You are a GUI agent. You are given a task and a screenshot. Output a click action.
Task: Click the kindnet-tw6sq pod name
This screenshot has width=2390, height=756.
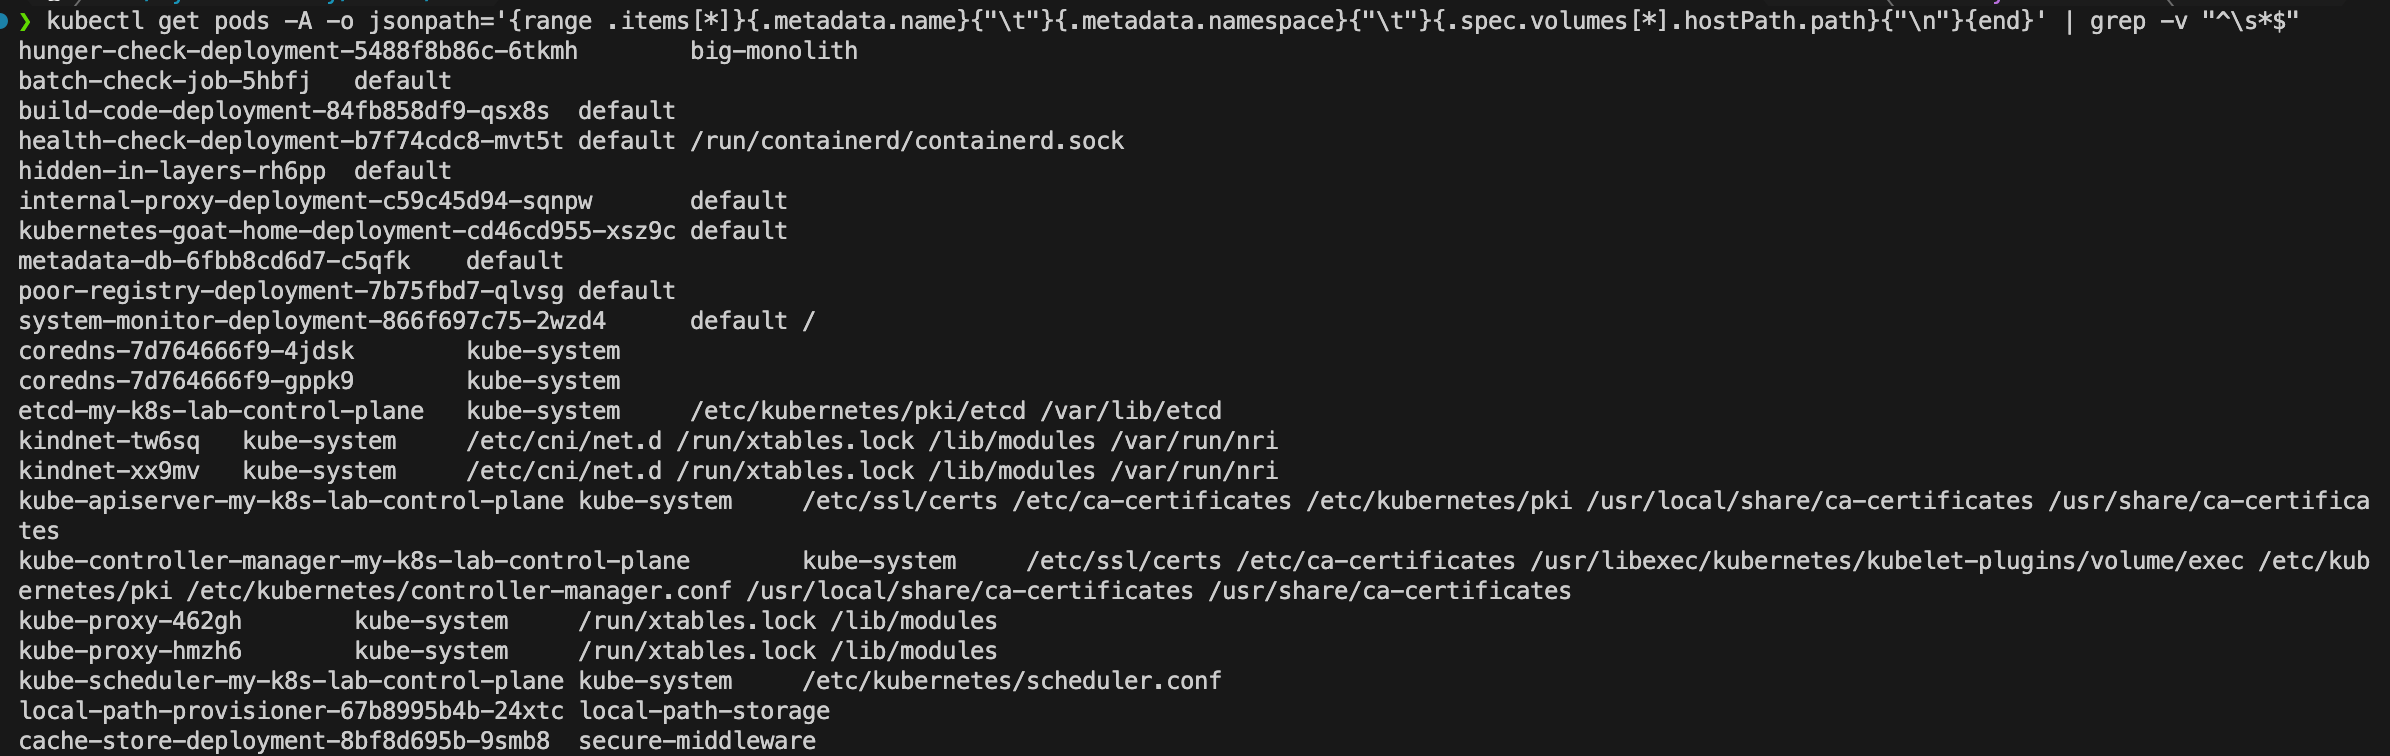pyautogui.click(x=109, y=441)
